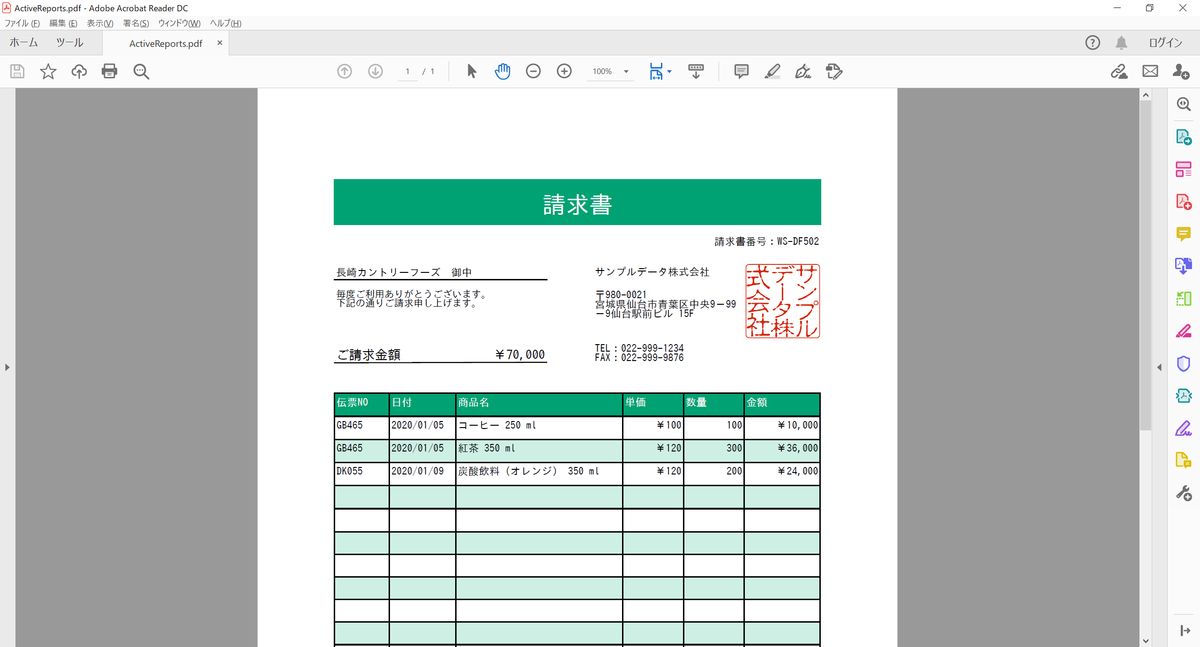
Task: Go to previous page arrow
Action: tap(345, 71)
